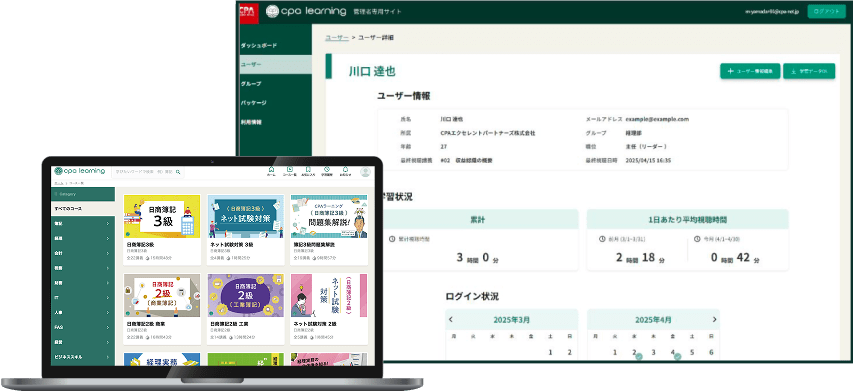The height and width of the screenshot is (391, 853).
Task: Go to next month in login calendar
Action: [714, 319]
